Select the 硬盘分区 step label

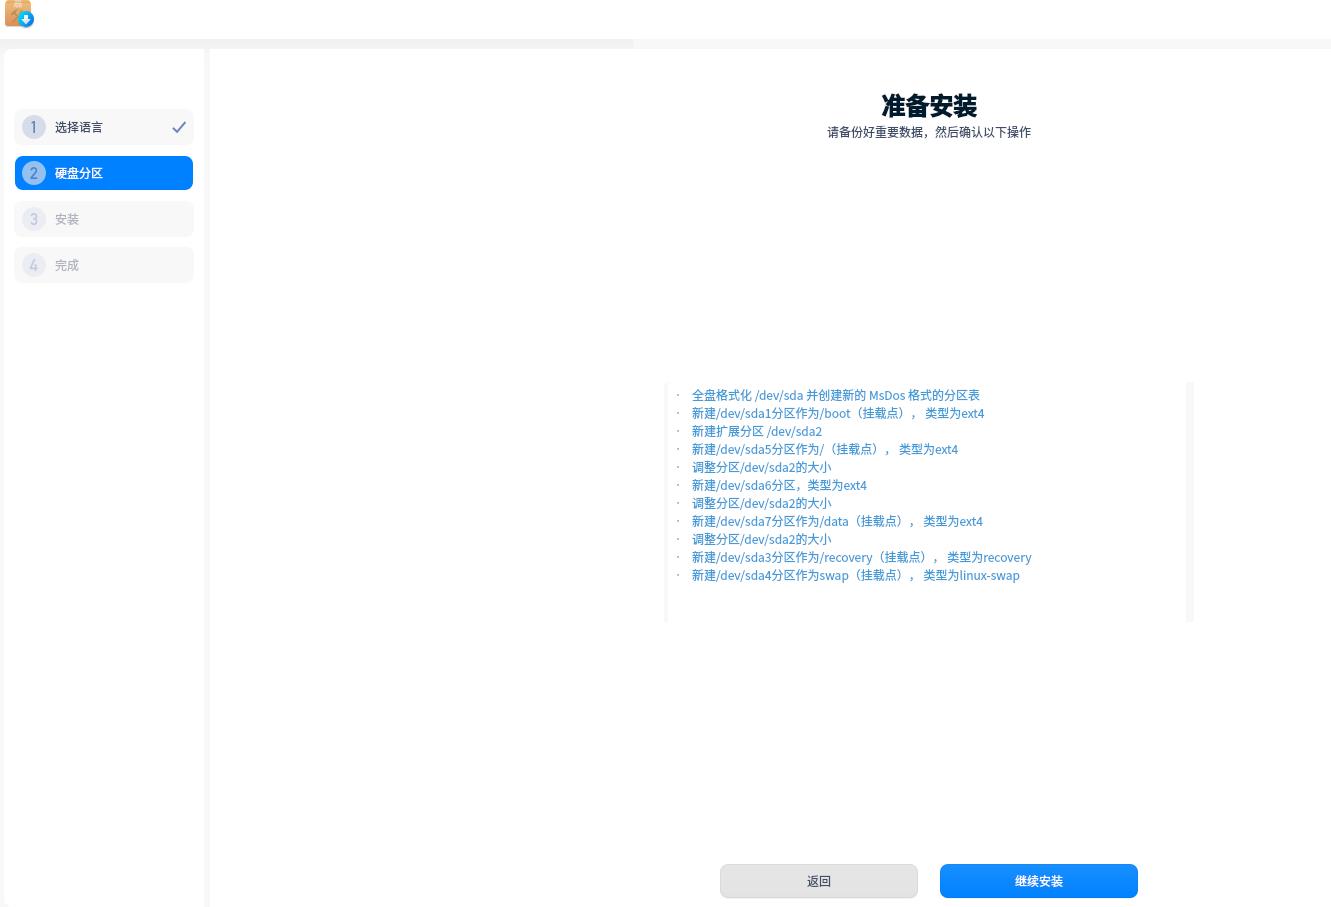pos(79,173)
